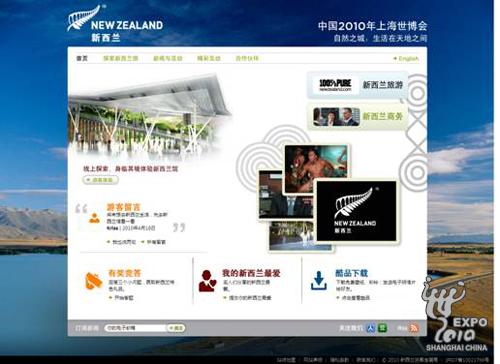The image size is (500, 364).
Task: Click the orange visitor comment person icon
Action: (95, 218)
